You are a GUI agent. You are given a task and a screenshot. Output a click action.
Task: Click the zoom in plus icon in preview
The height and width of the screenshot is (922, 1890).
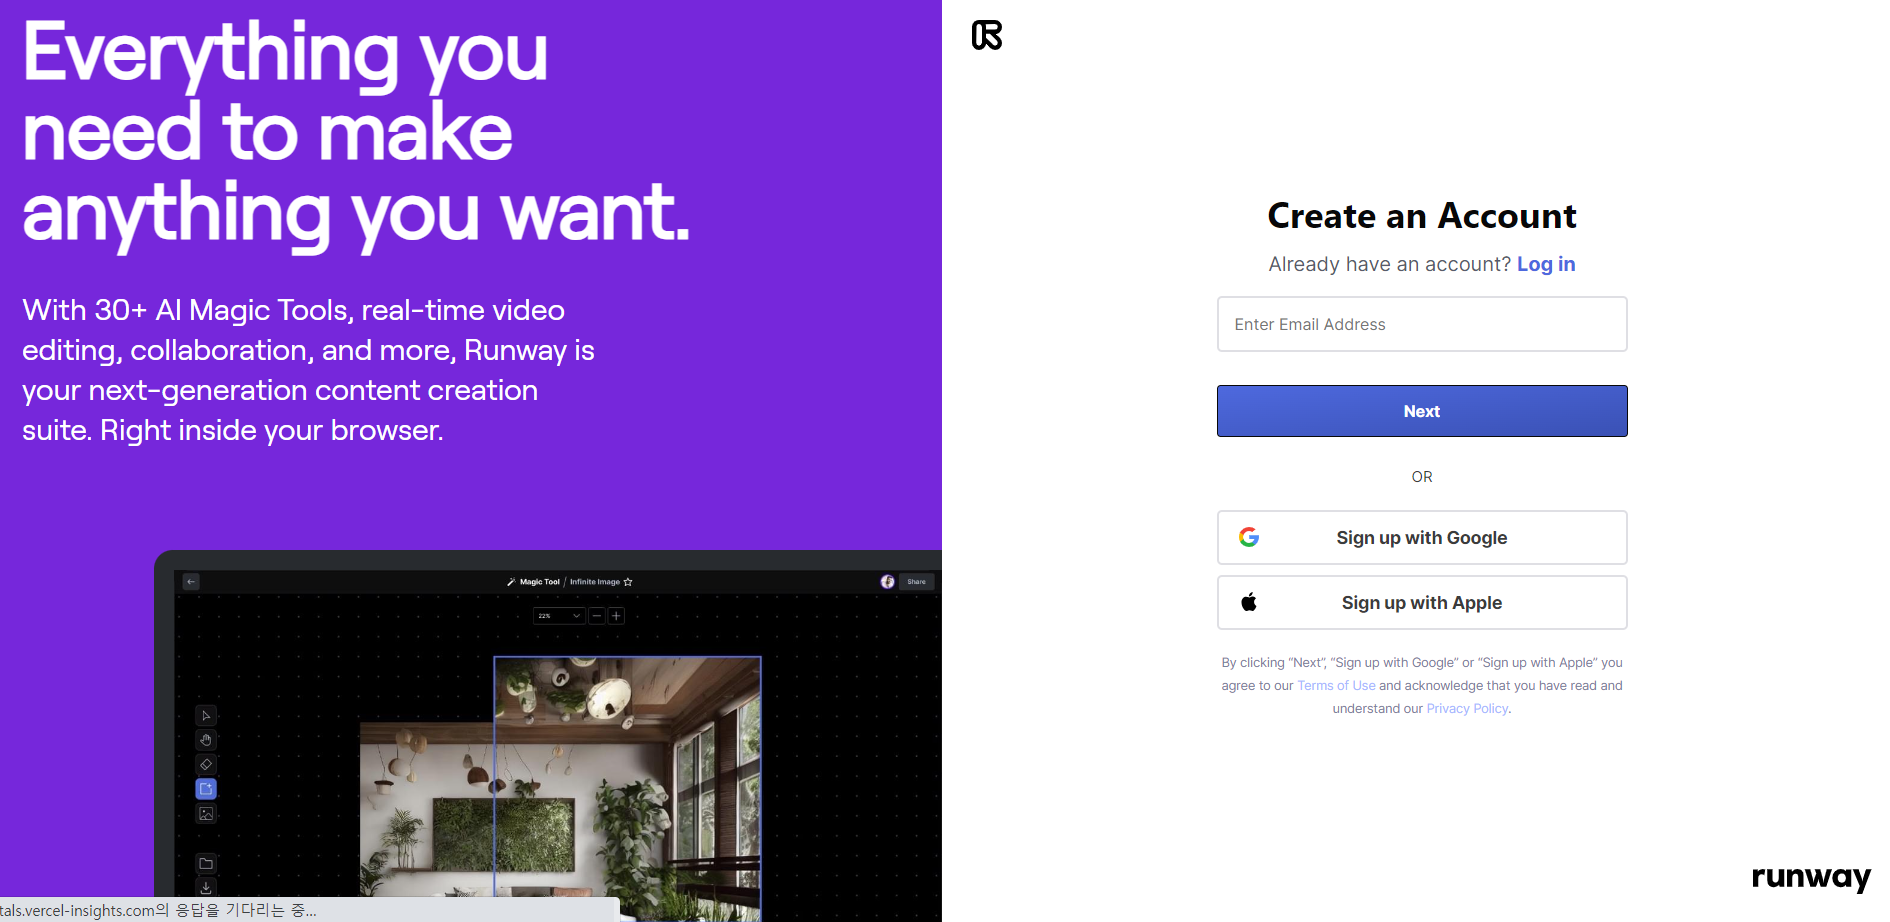616,616
